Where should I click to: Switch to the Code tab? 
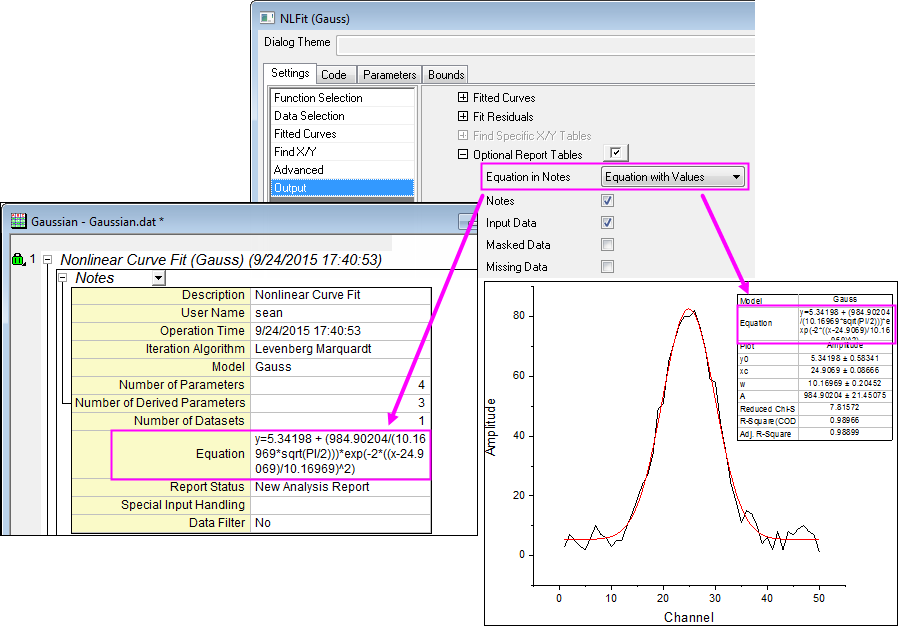[334, 75]
